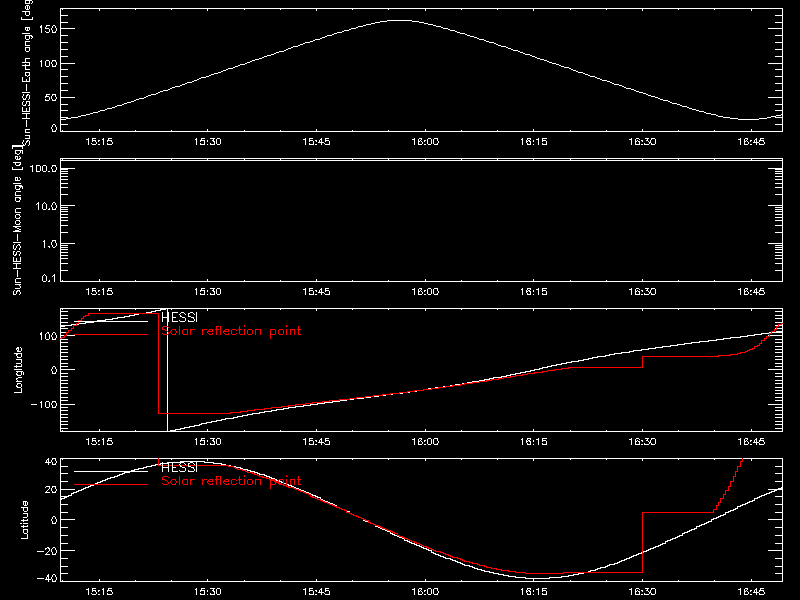Click 15:15 time label under Sun-HESSI-Earth plot
The height and width of the screenshot is (600, 800).
coord(99,142)
